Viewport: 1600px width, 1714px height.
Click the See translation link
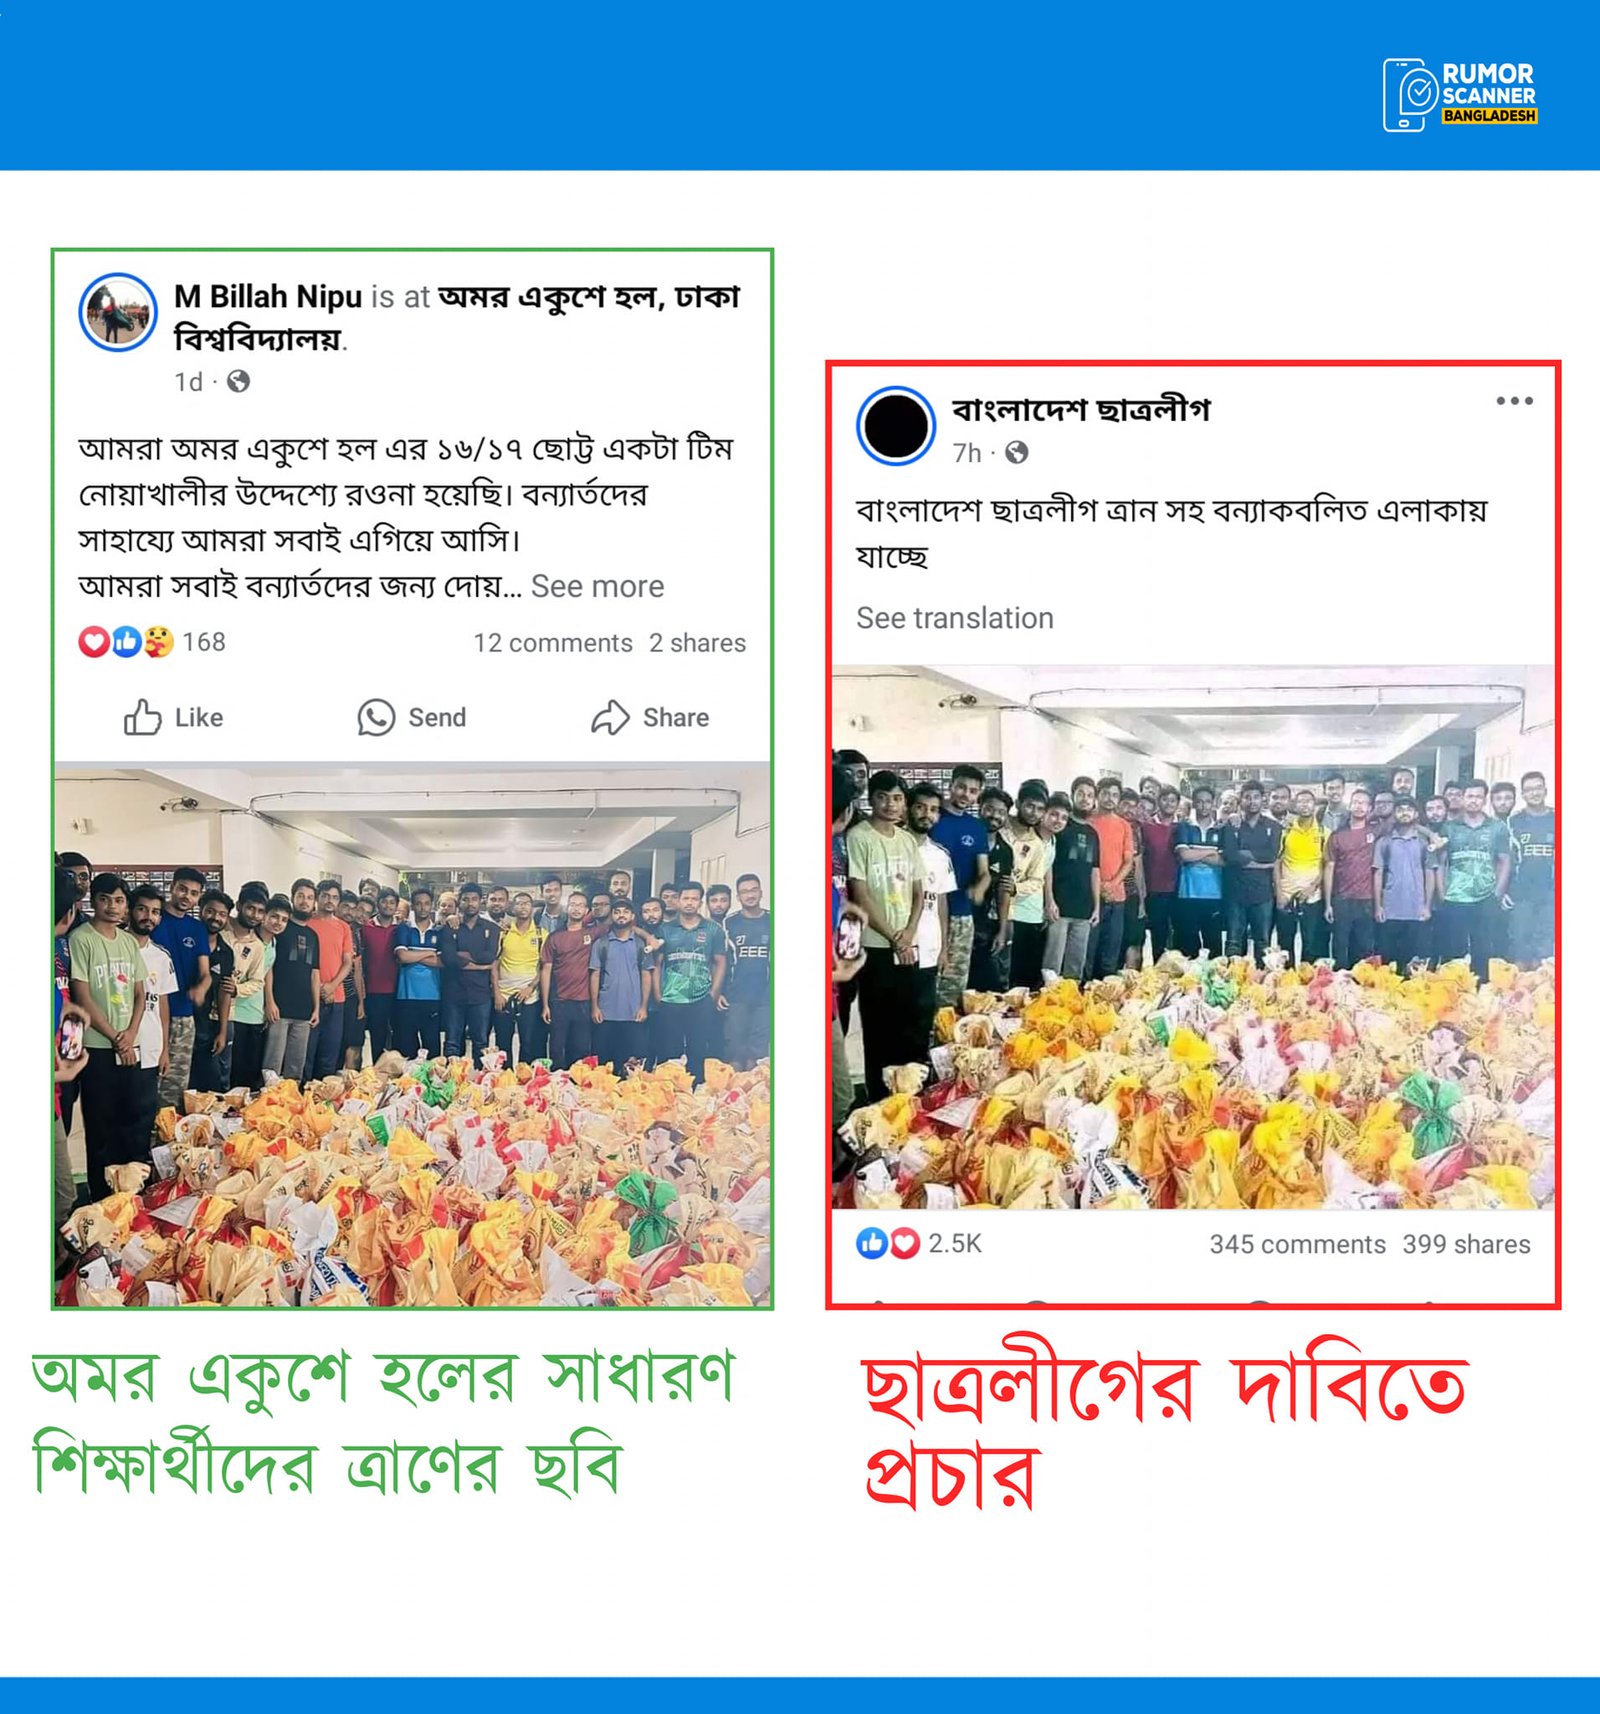pos(955,618)
